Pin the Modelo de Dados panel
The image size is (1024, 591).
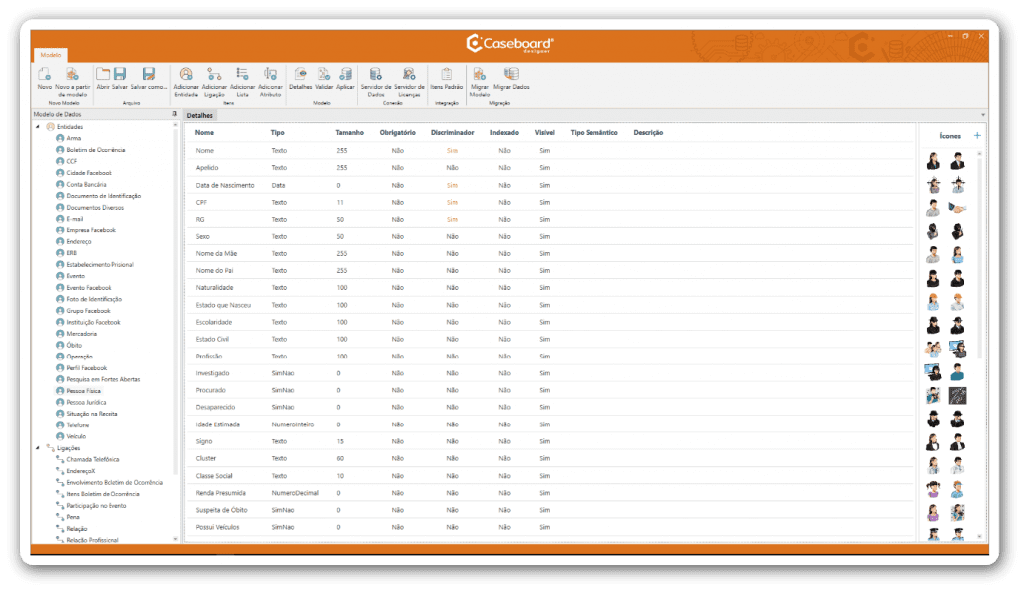point(174,114)
